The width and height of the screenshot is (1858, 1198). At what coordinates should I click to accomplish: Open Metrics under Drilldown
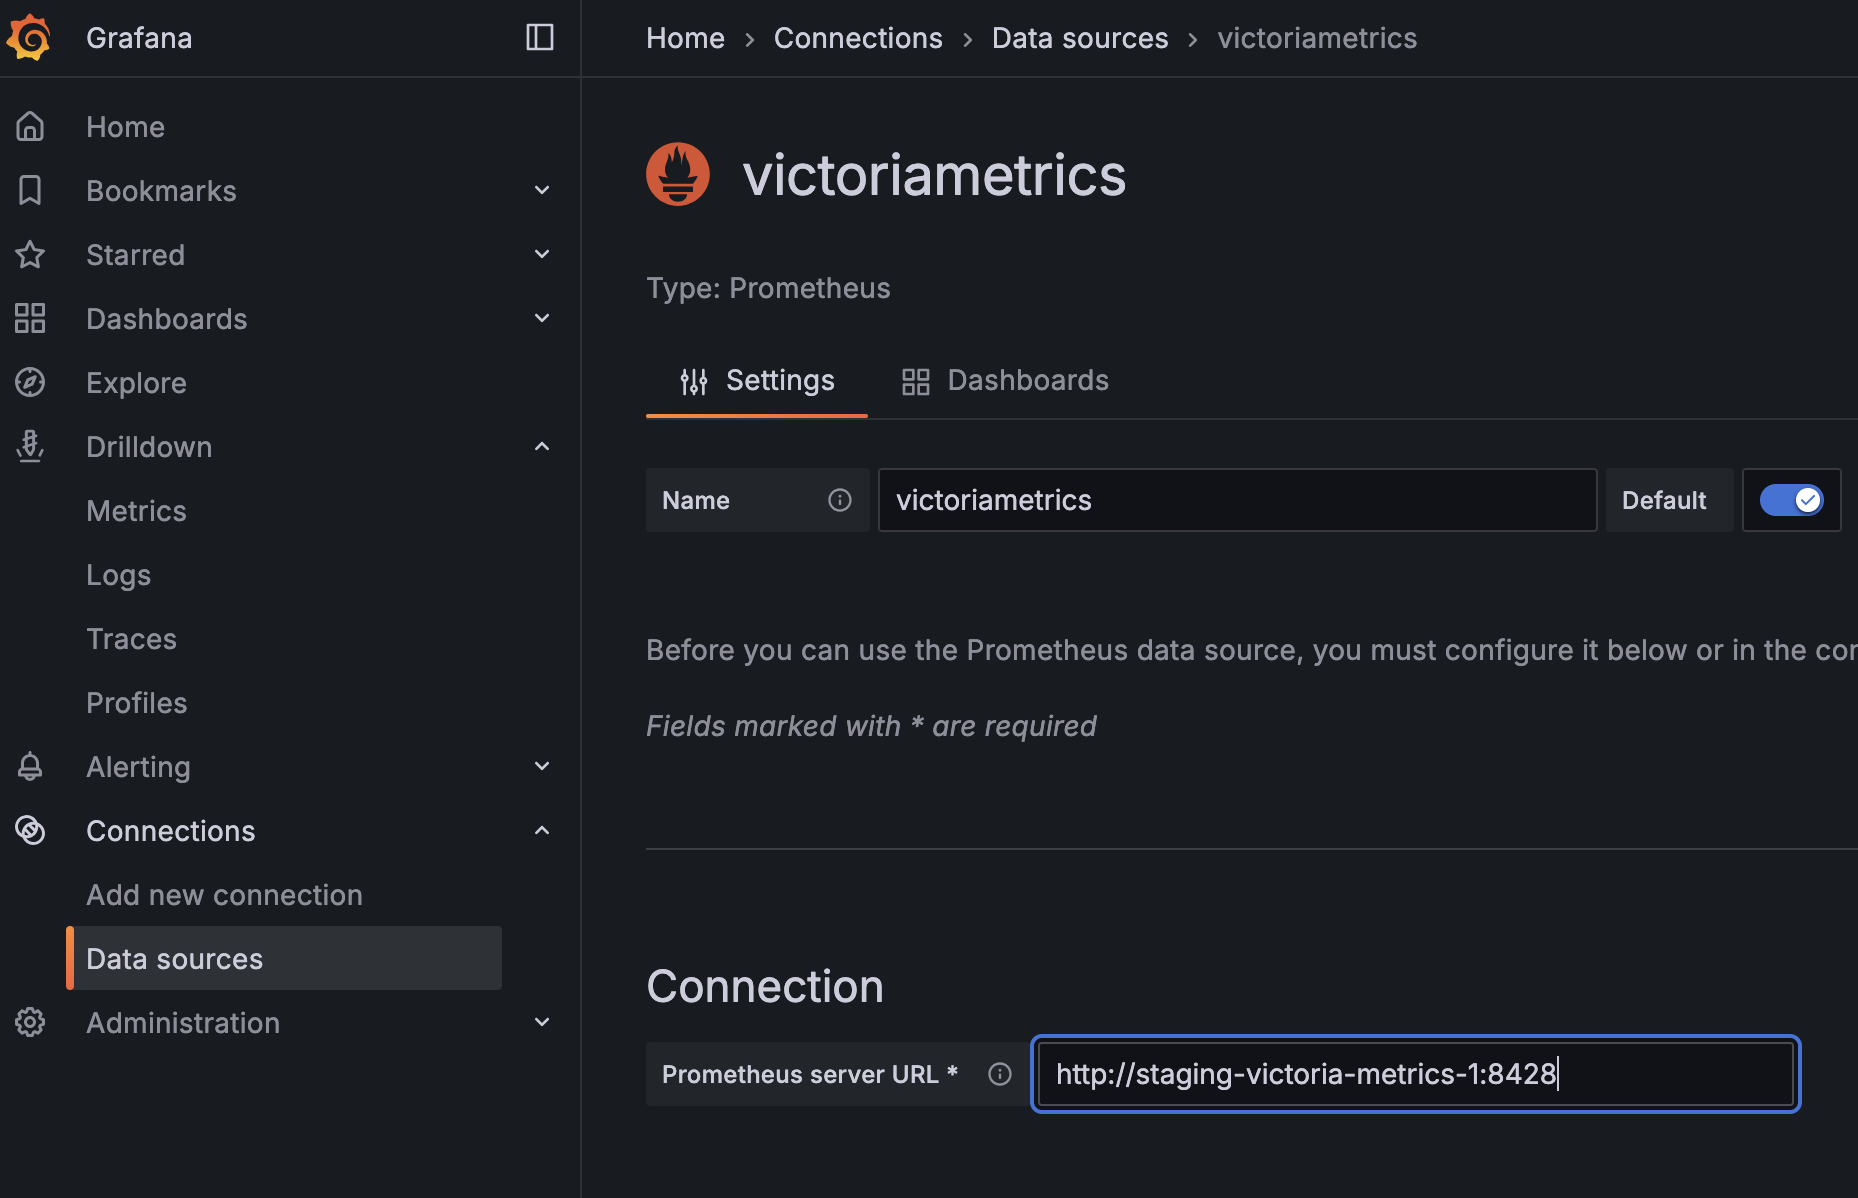136,511
